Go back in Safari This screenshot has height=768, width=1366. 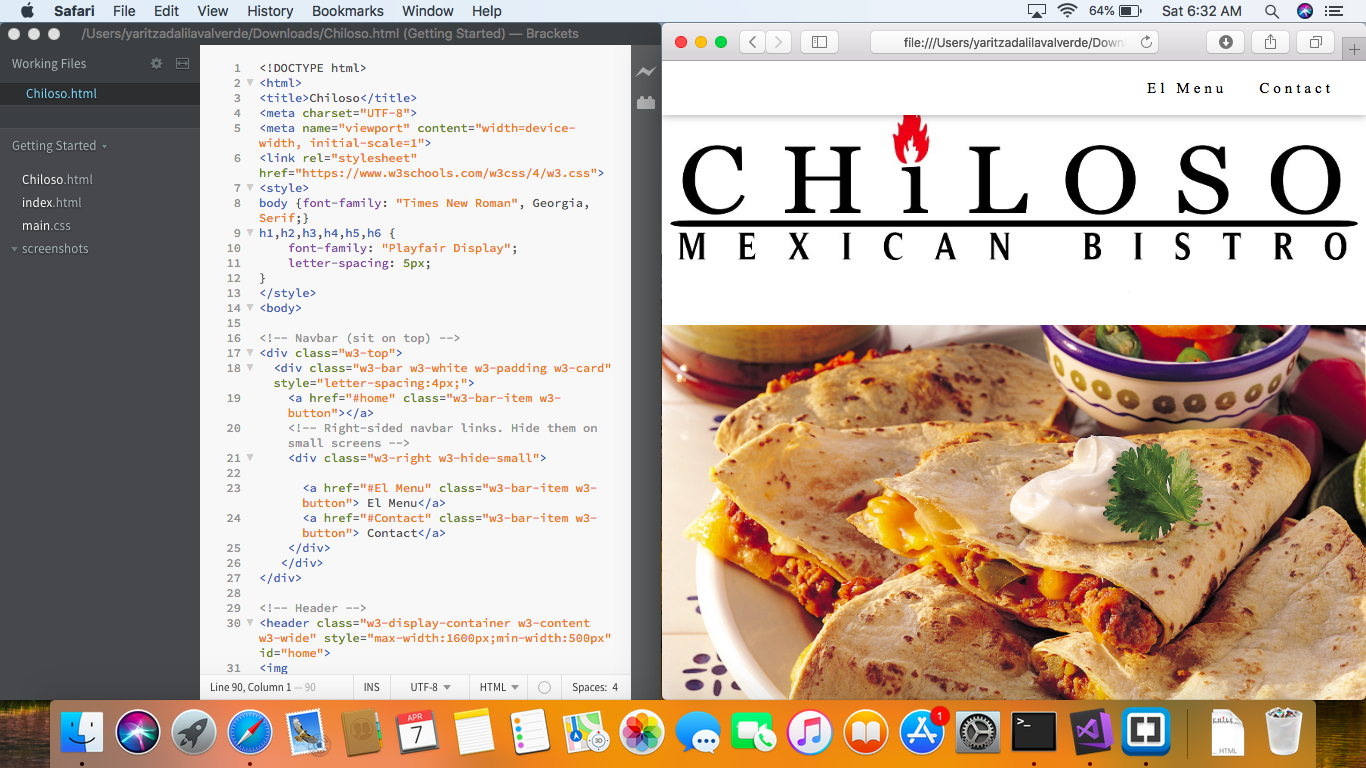tap(752, 42)
